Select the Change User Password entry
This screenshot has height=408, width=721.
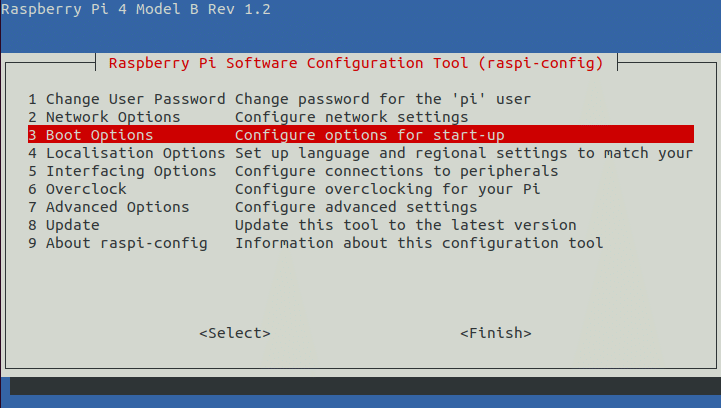pyautogui.click(x=127, y=99)
